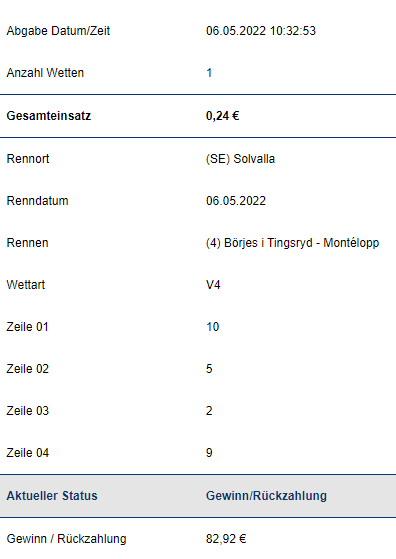This screenshot has width=396, height=559.
Task: Click the bold Gewinn/Rückzahlung status text
Action: (266, 496)
